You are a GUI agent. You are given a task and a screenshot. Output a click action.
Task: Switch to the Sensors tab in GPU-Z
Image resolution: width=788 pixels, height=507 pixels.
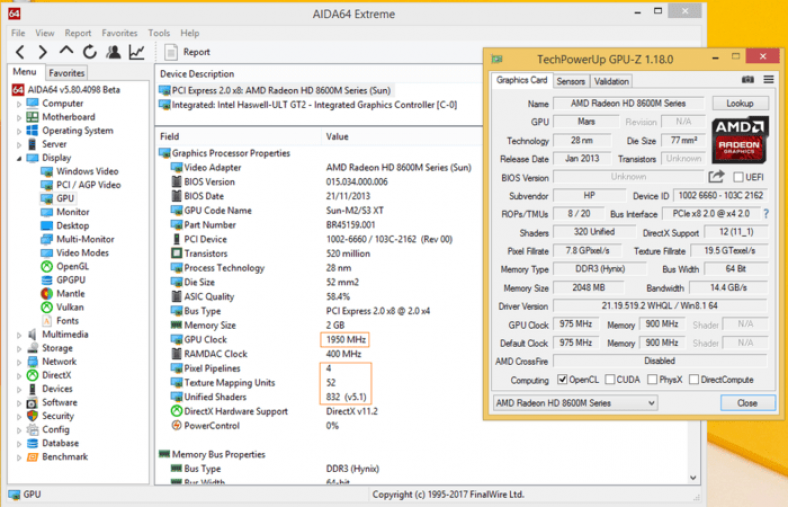tap(571, 81)
